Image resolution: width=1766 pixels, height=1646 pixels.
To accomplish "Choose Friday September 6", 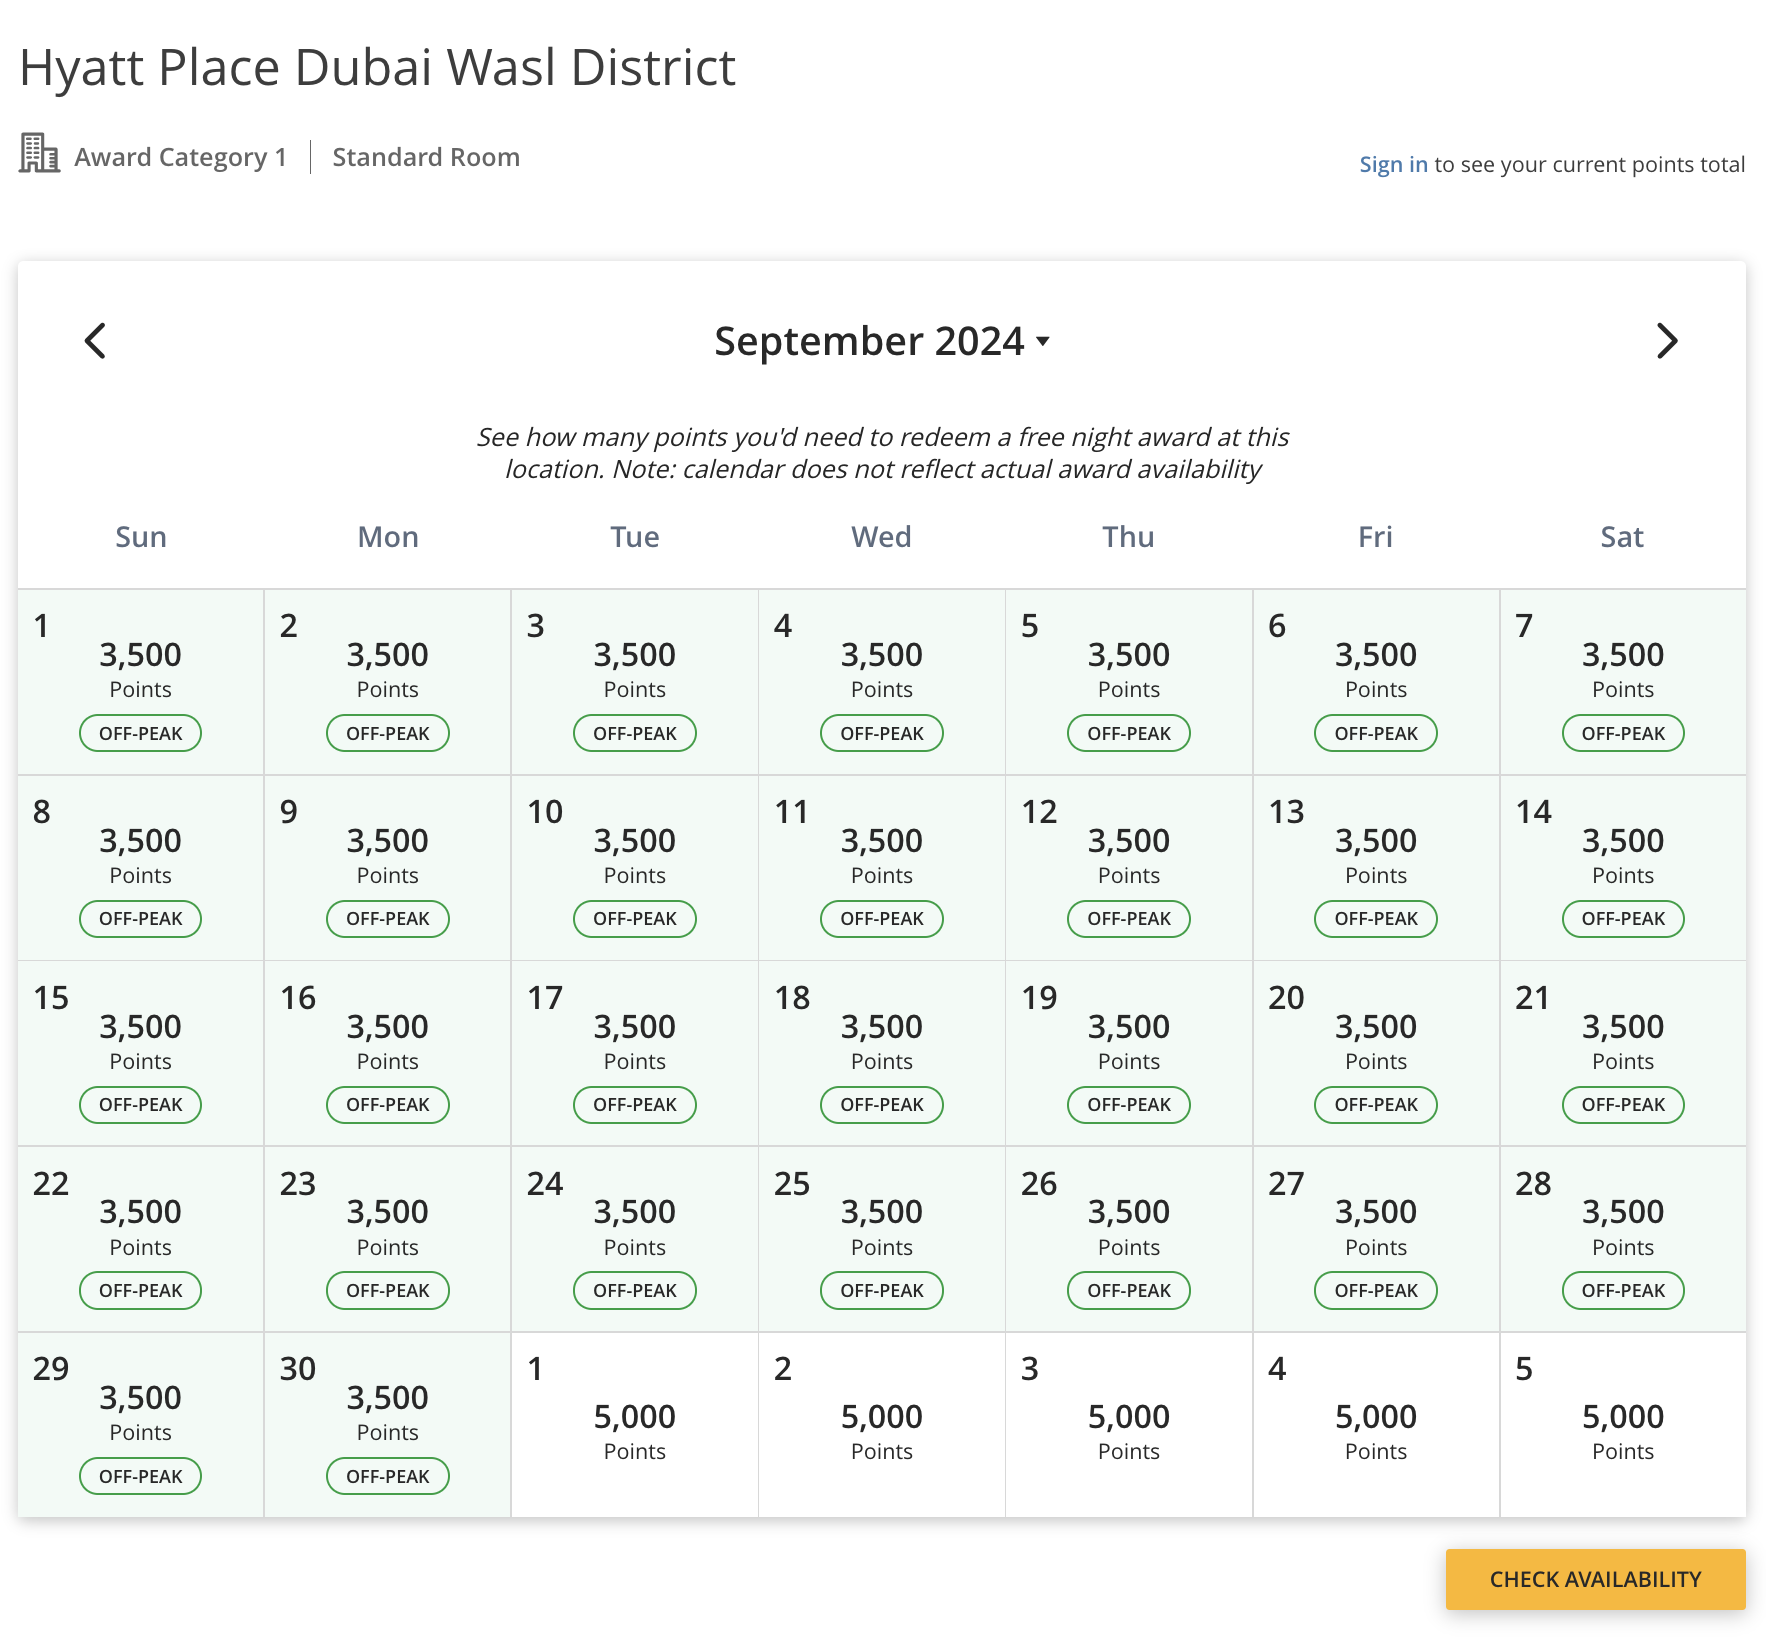I will (x=1376, y=682).
